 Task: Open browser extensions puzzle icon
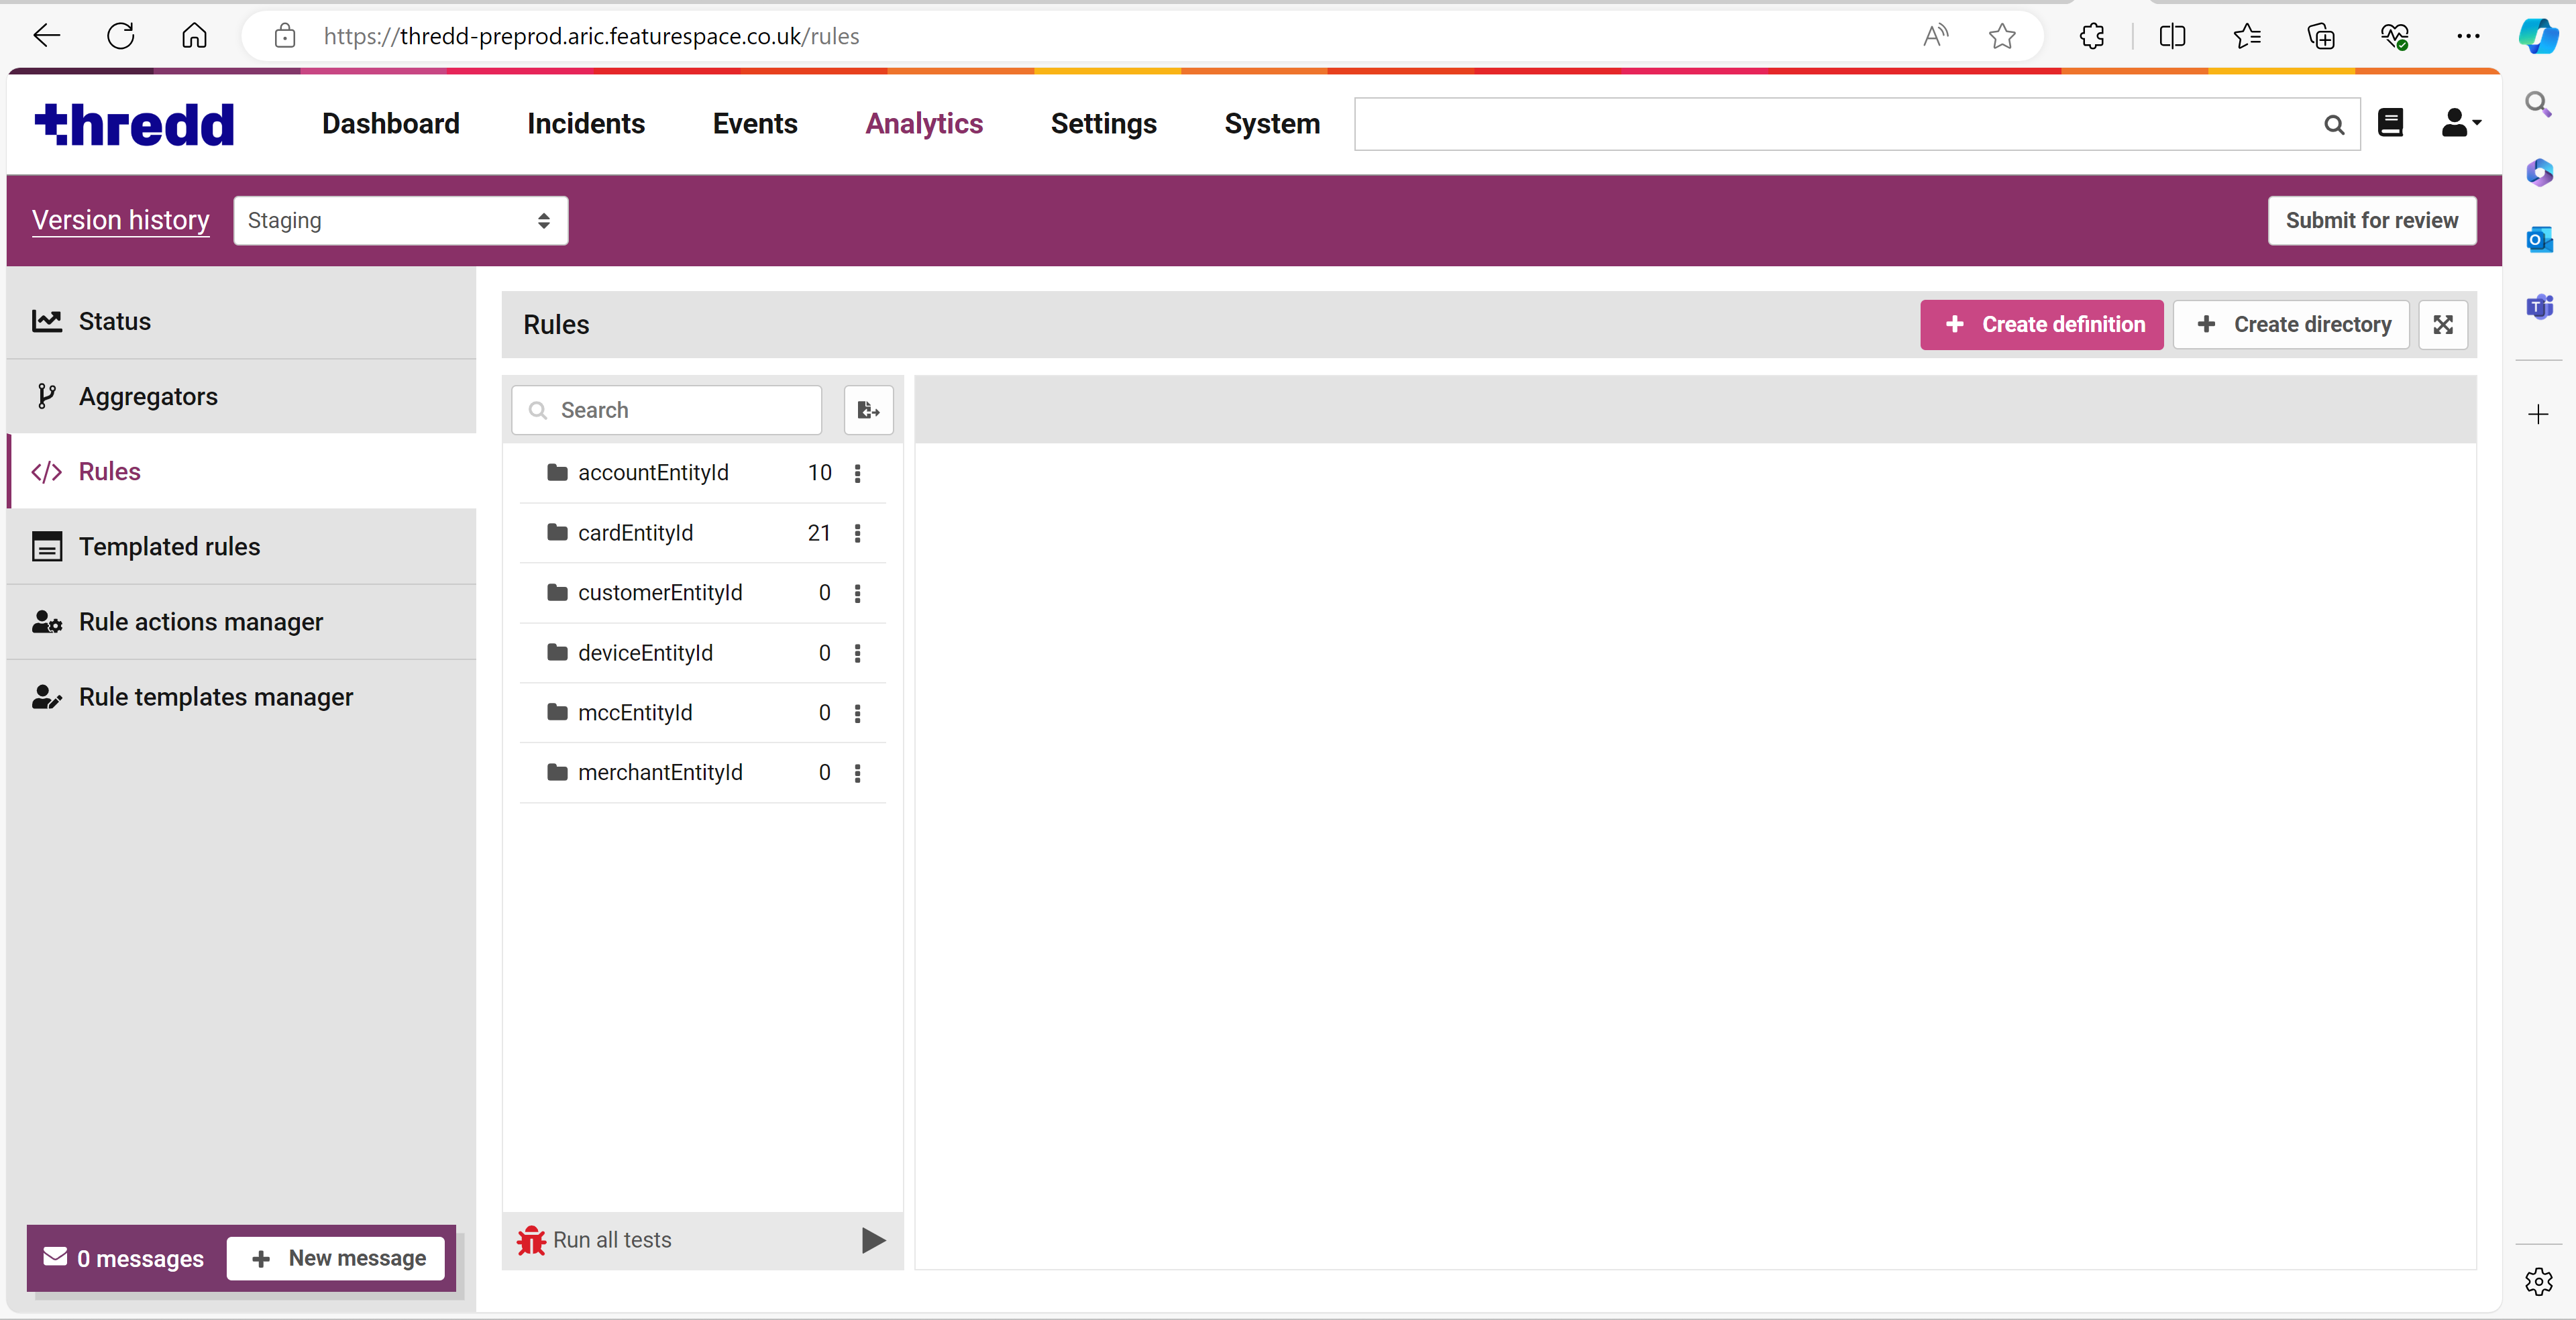tap(2092, 36)
